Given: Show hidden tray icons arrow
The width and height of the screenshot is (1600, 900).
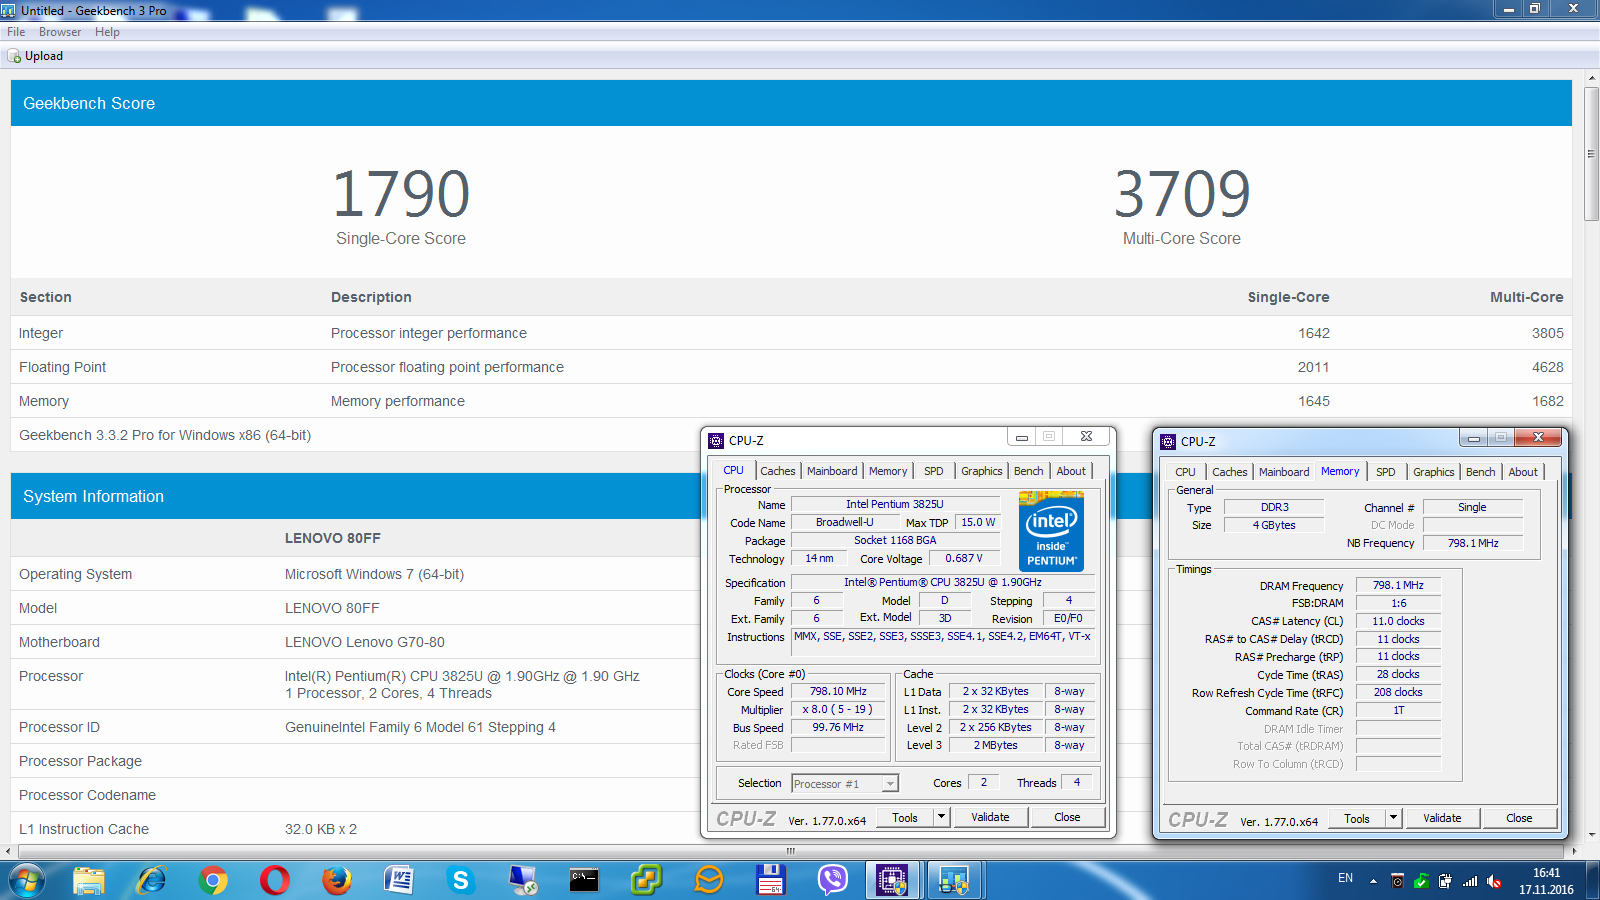Looking at the screenshot, I should [1373, 881].
